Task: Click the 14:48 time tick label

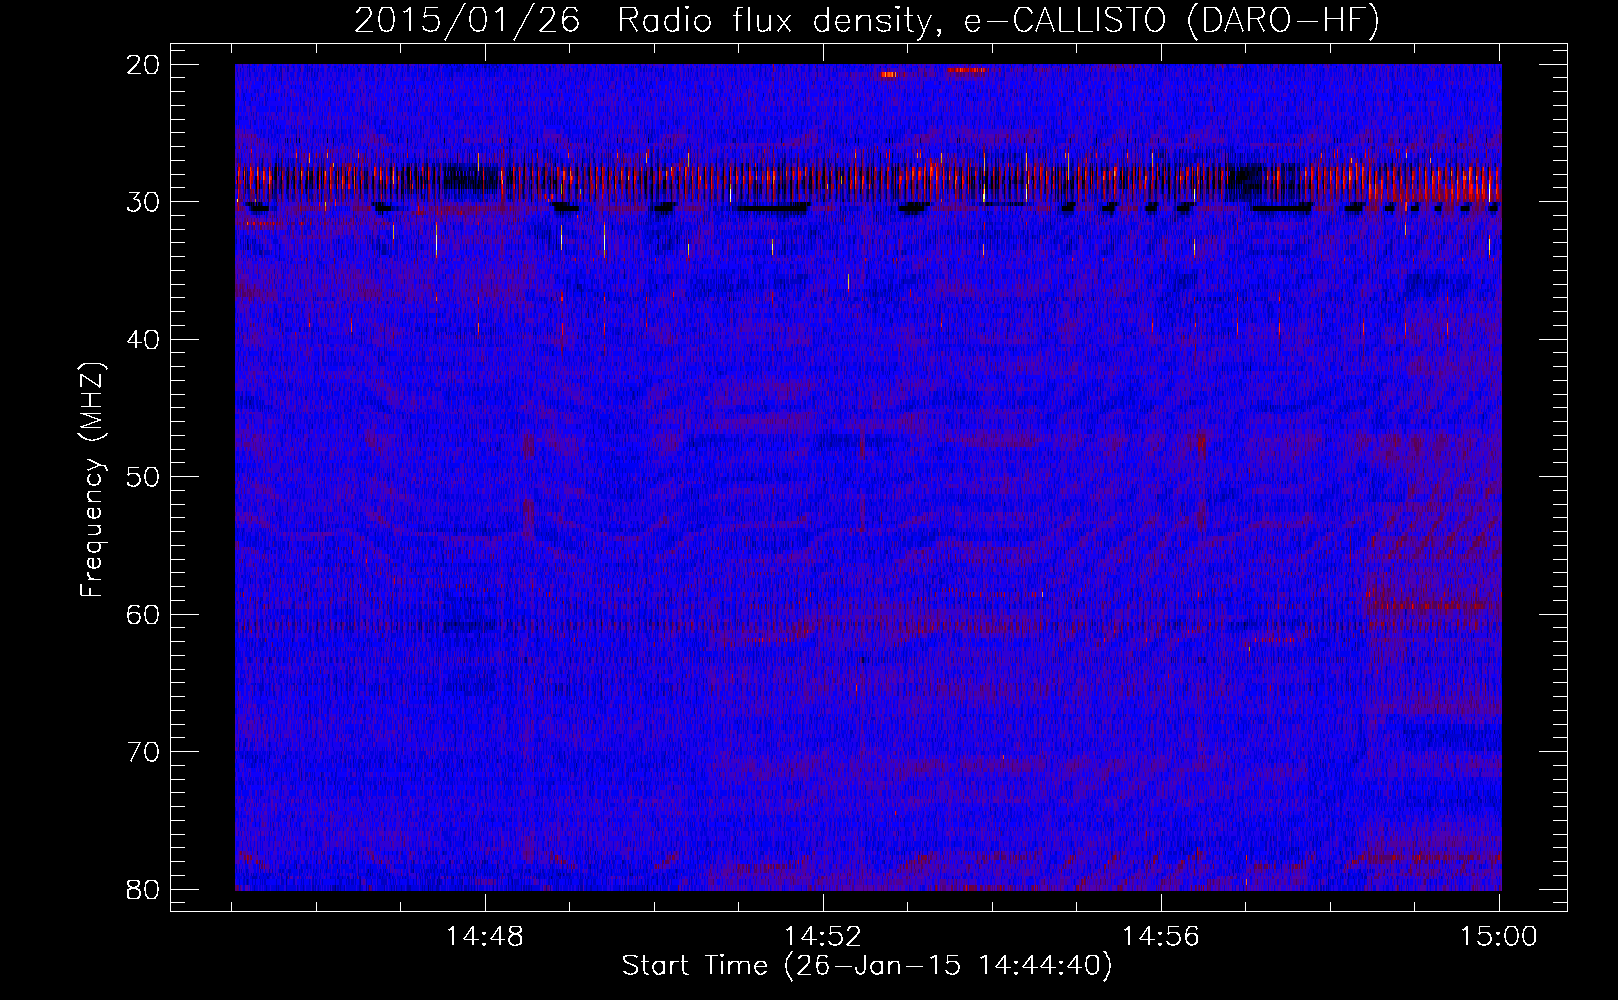Action: [x=485, y=937]
